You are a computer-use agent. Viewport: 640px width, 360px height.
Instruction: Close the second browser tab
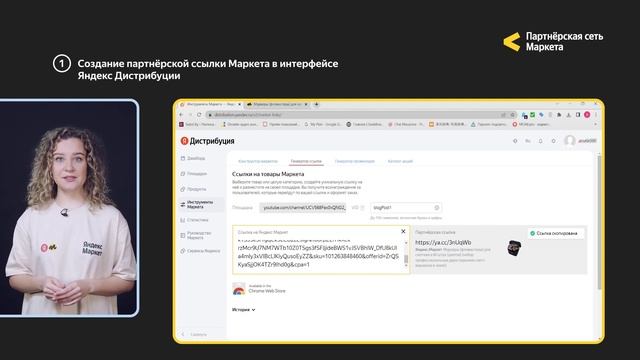coord(306,104)
